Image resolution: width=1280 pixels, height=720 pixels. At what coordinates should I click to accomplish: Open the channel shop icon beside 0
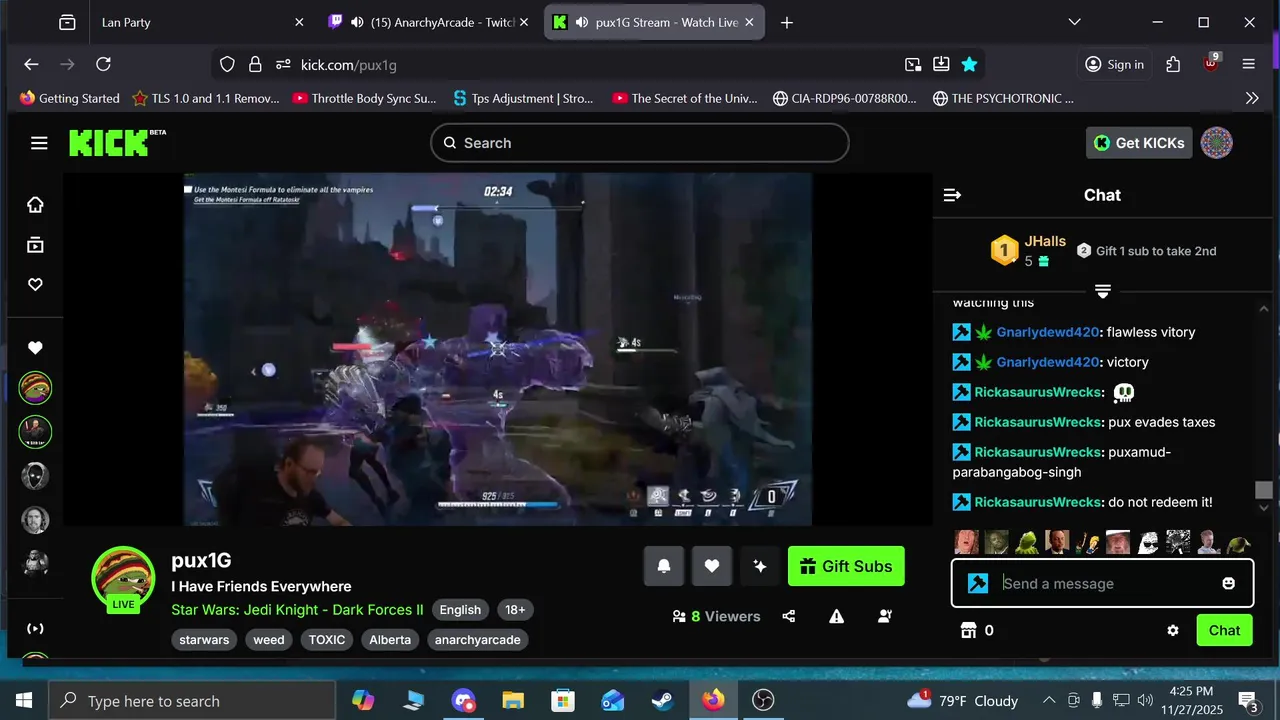click(x=967, y=630)
